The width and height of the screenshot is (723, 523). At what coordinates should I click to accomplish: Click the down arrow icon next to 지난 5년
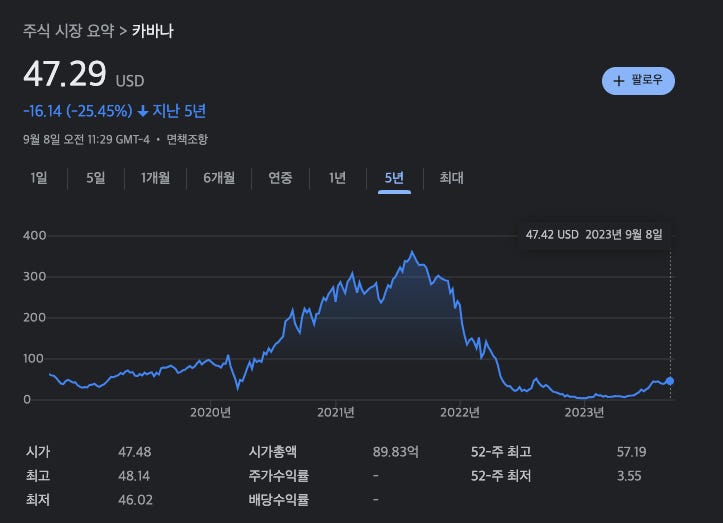pyautogui.click(x=143, y=111)
